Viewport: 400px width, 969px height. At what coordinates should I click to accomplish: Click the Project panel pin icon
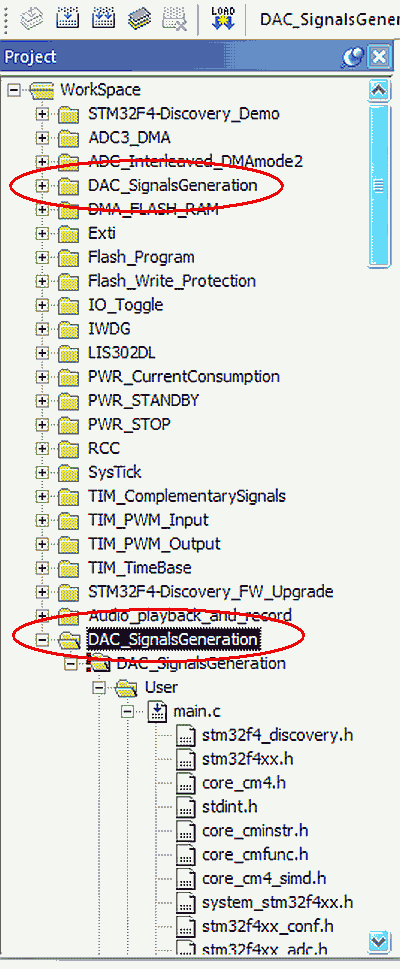point(354,57)
